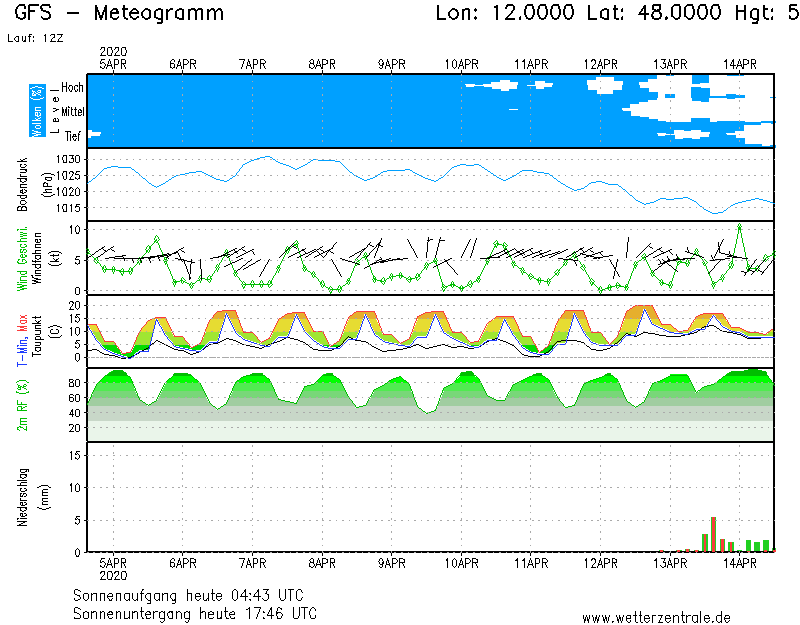Click the 14APR date on the top axis
Viewport: 800px width, 625px height.
tap(739, 63)
